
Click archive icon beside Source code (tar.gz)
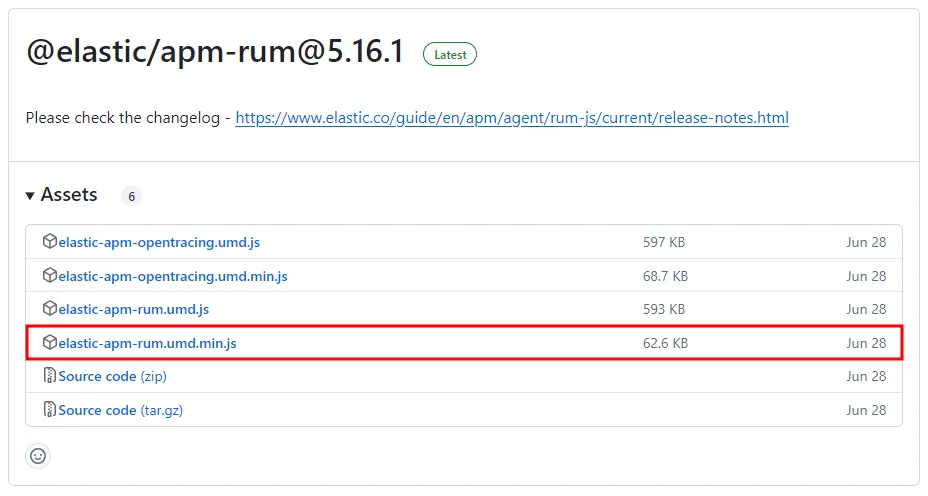click(50, 410)
